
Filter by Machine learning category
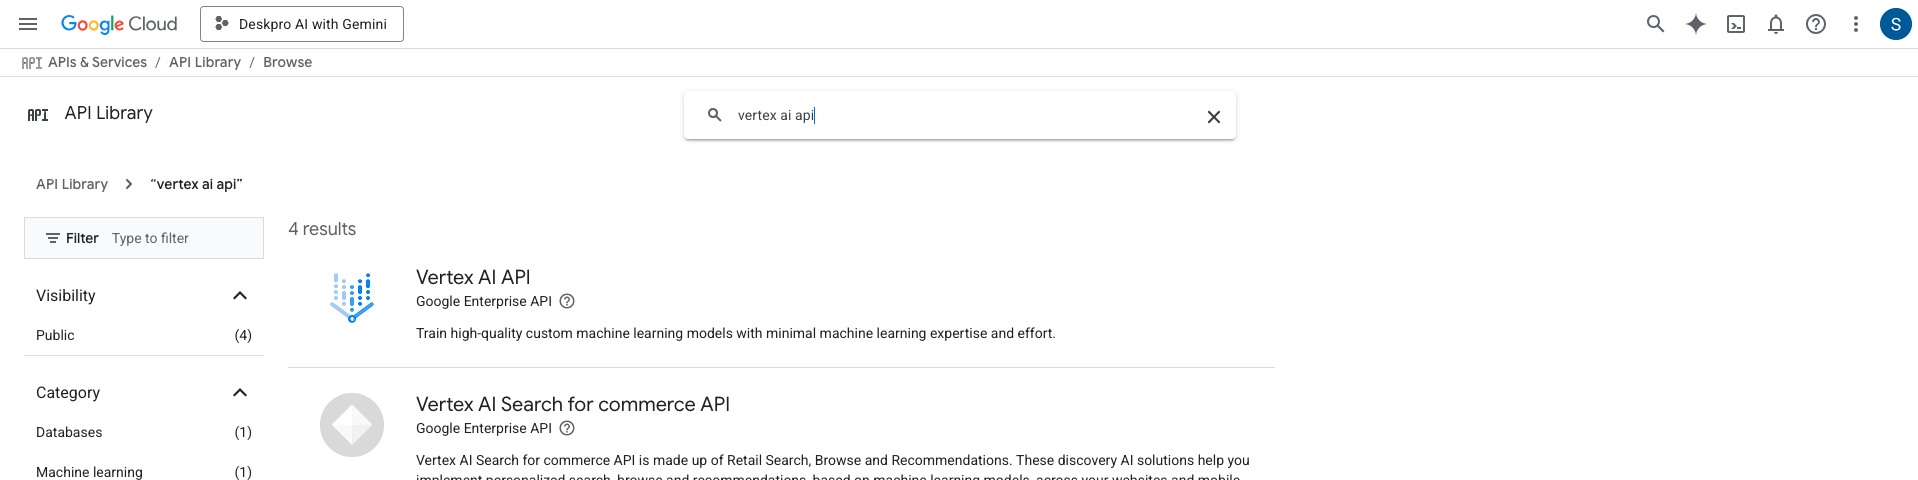point(89,472)
